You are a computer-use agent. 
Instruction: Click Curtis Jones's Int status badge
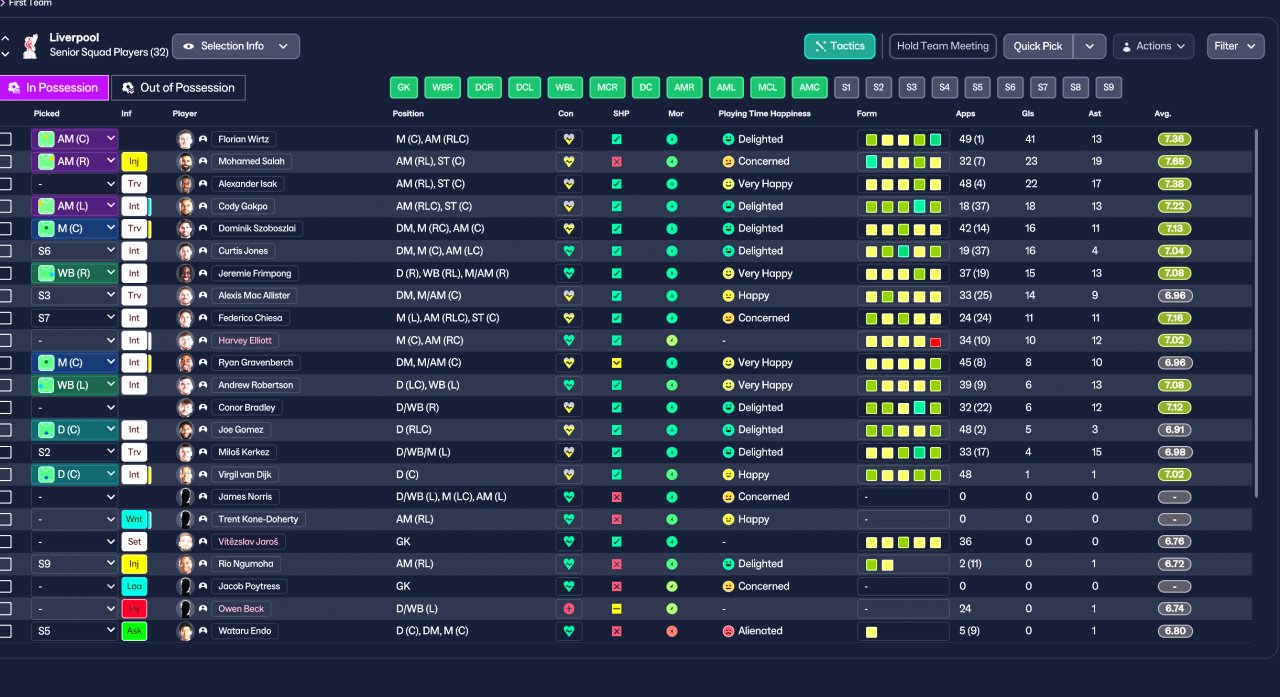134,251
